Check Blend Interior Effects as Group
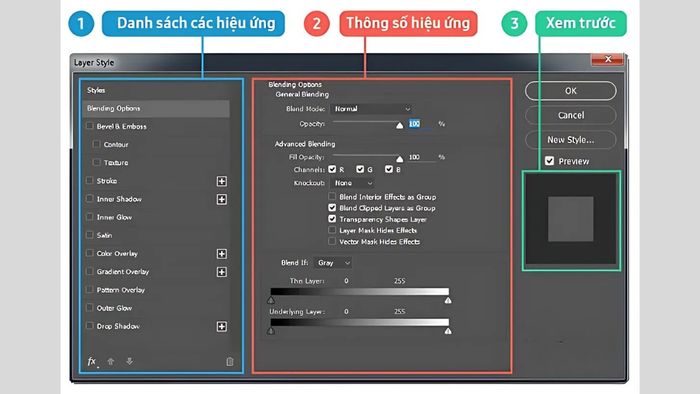The height and width of the screenshot is (394, 700). [x=332, y=196]
